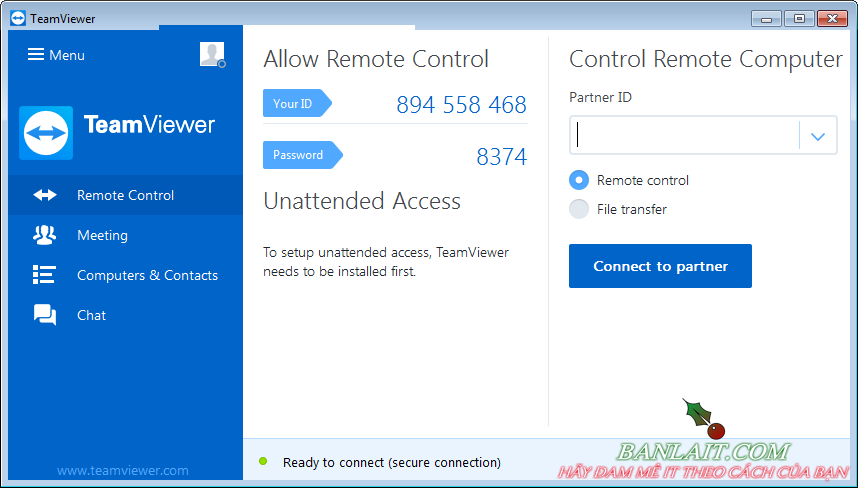Click the TeamViewer title bar app icon
Viewport: 858px width, 488px height.
(x=18, y=18)
